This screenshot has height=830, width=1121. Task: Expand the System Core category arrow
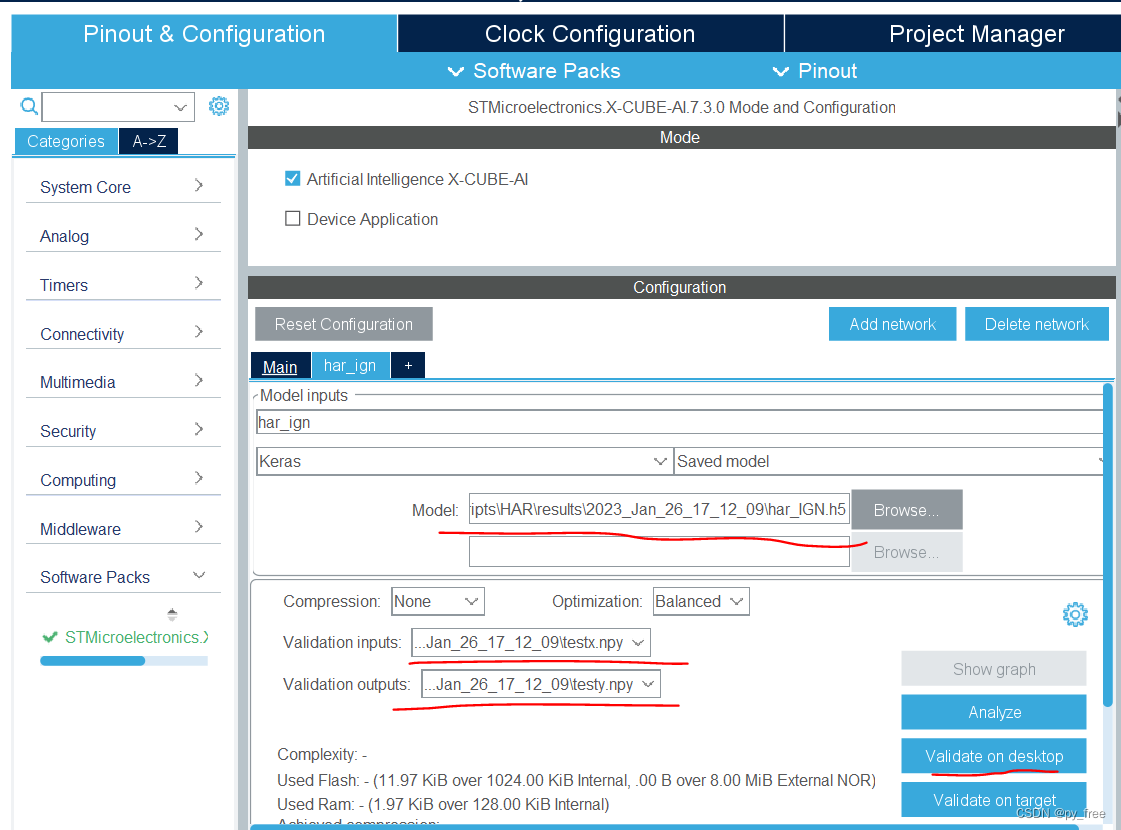(199, 186)
